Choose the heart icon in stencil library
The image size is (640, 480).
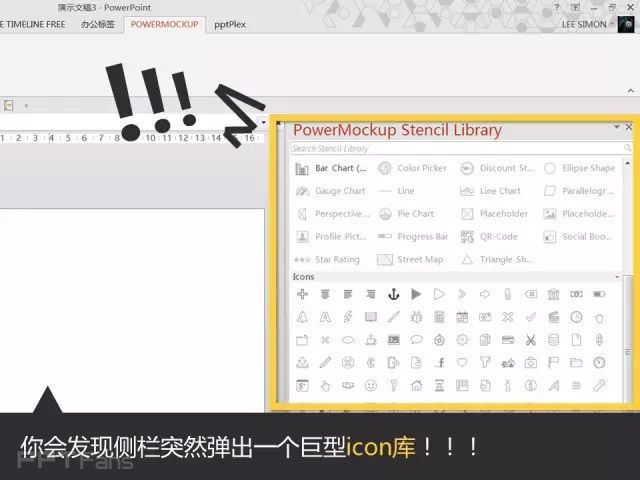tap(462, 363)
